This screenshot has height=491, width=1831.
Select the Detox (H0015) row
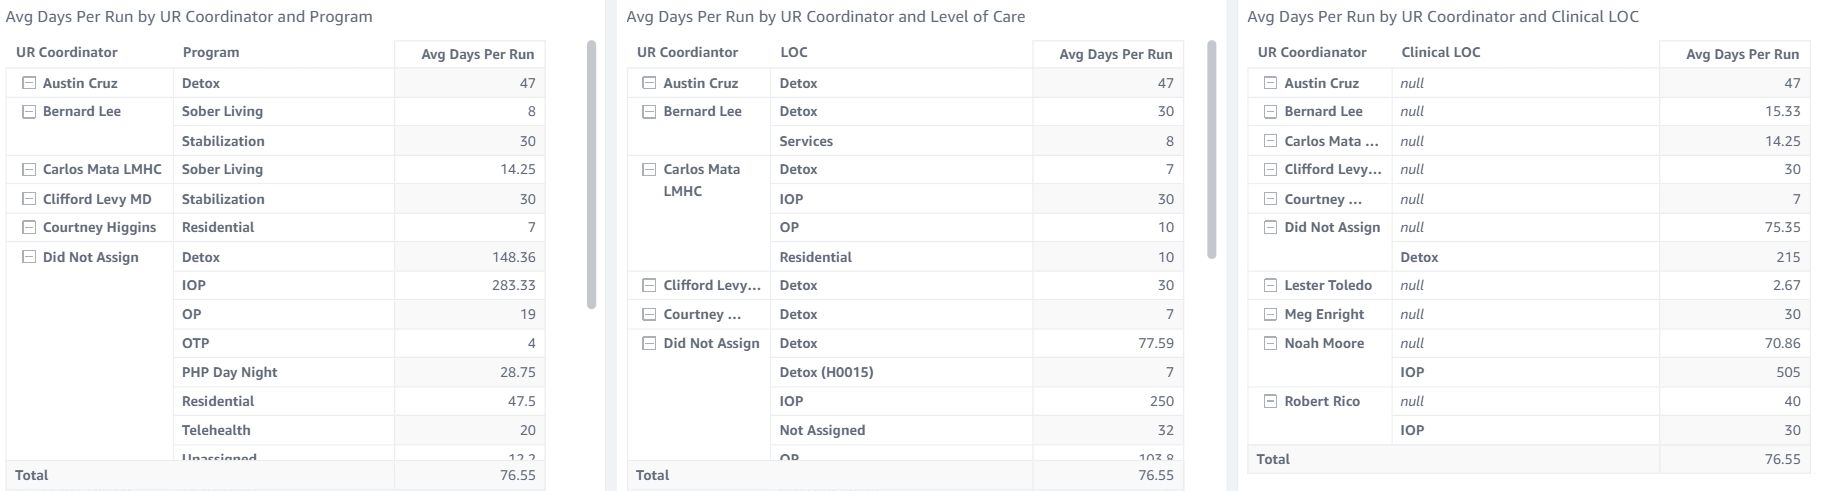826,372
